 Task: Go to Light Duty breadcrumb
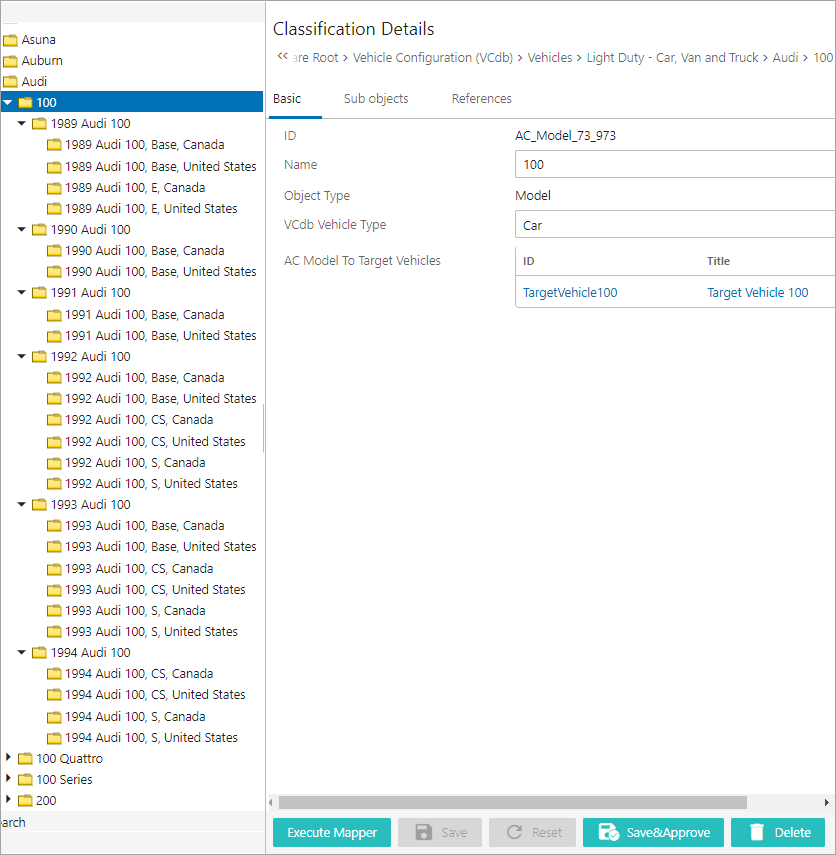672,58
